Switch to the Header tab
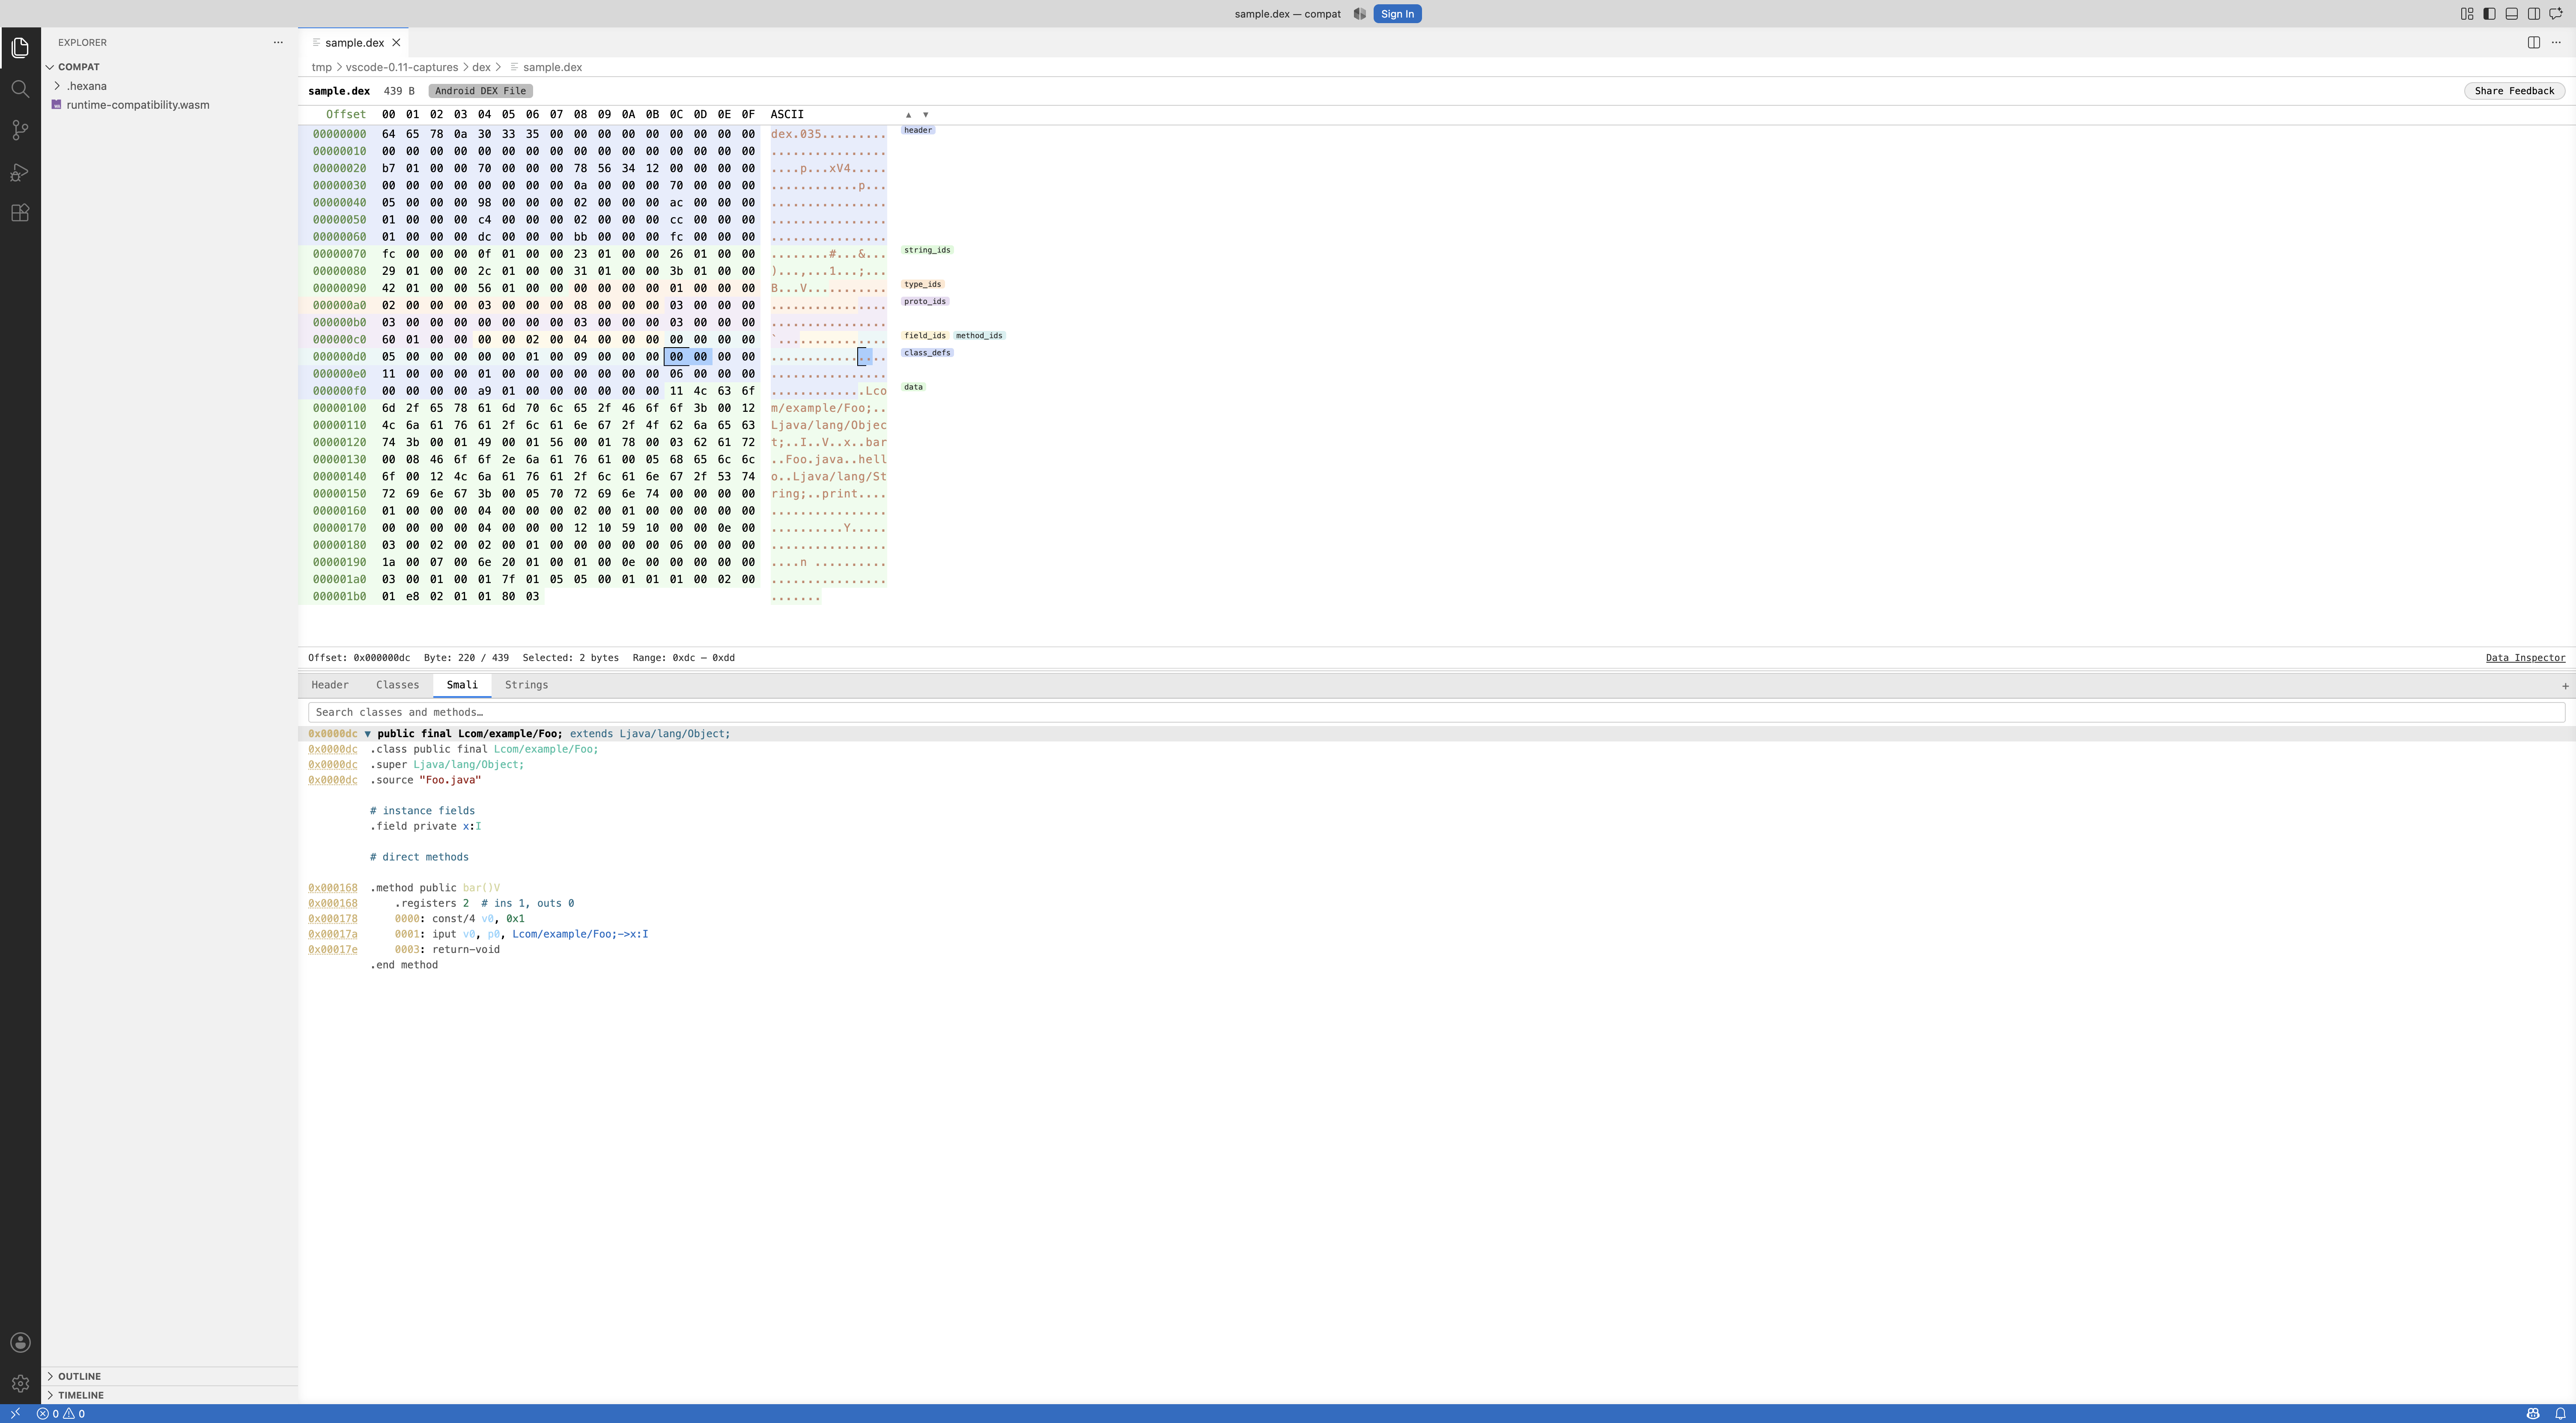Image resolution: width=2576 pixels, height=1423 pixels. 330,685
